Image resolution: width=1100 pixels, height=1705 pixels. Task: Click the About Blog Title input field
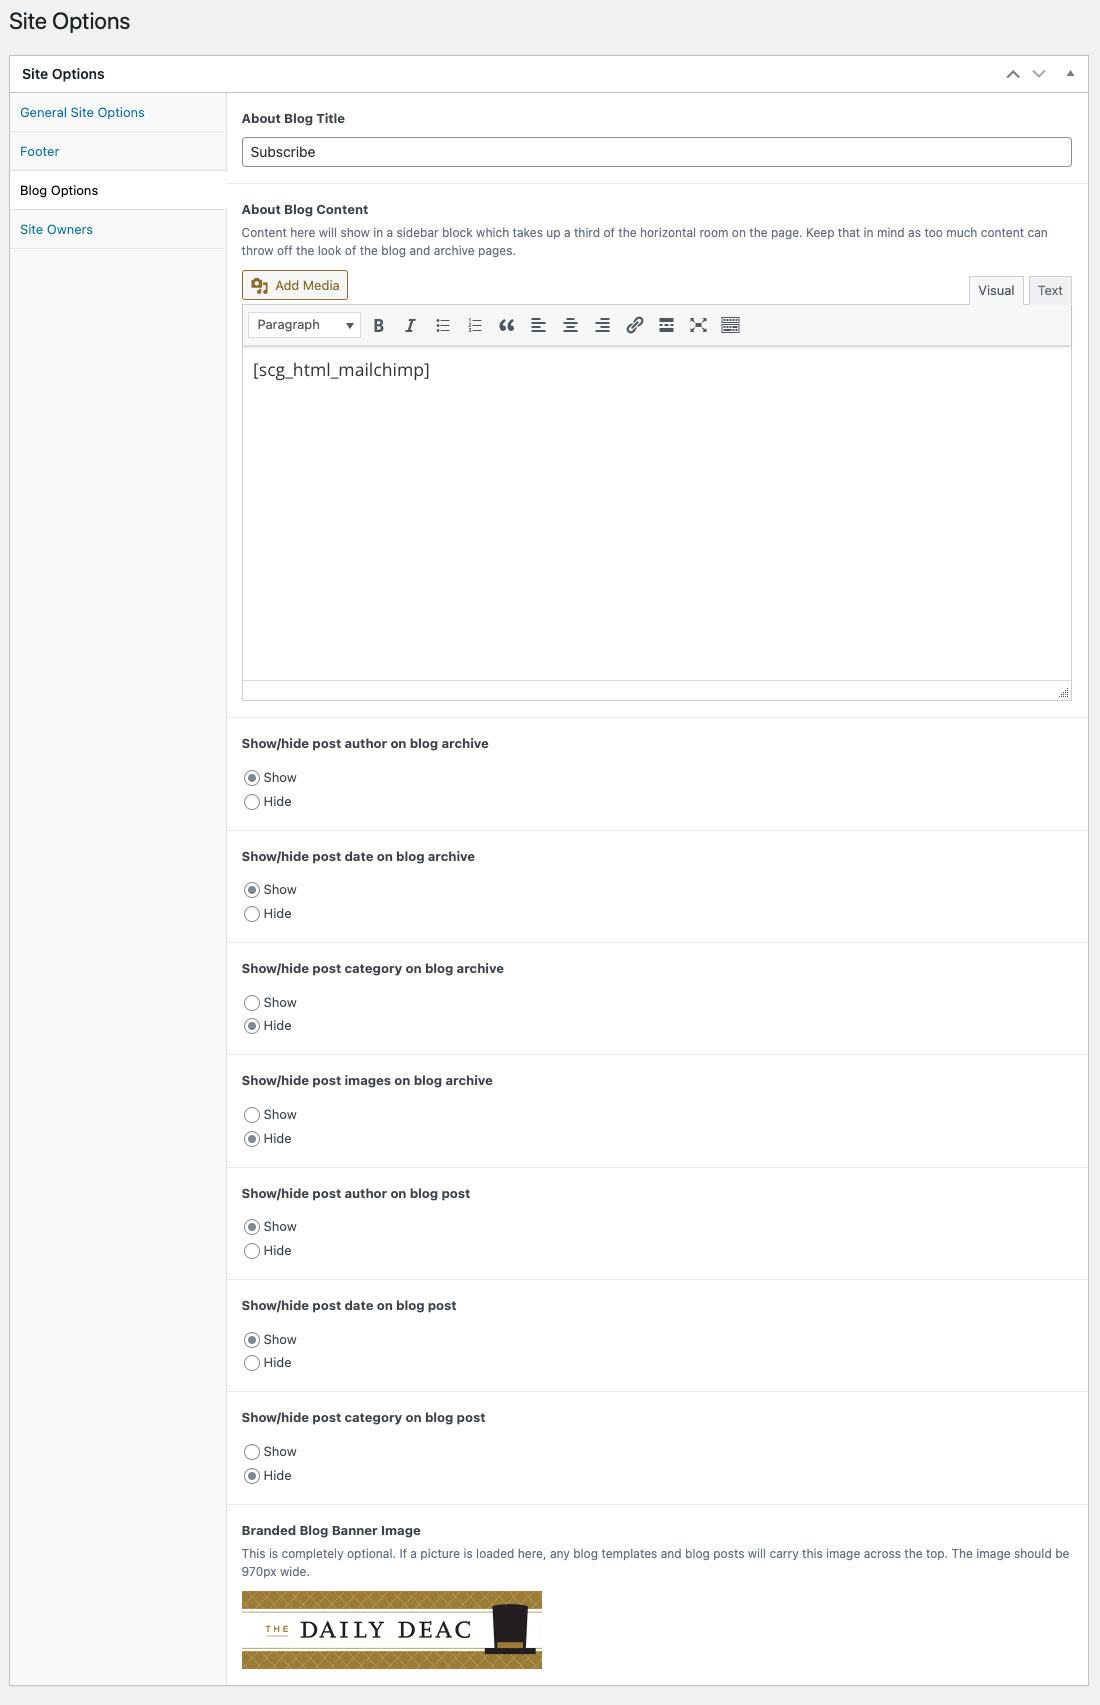[x=656, y=152]
